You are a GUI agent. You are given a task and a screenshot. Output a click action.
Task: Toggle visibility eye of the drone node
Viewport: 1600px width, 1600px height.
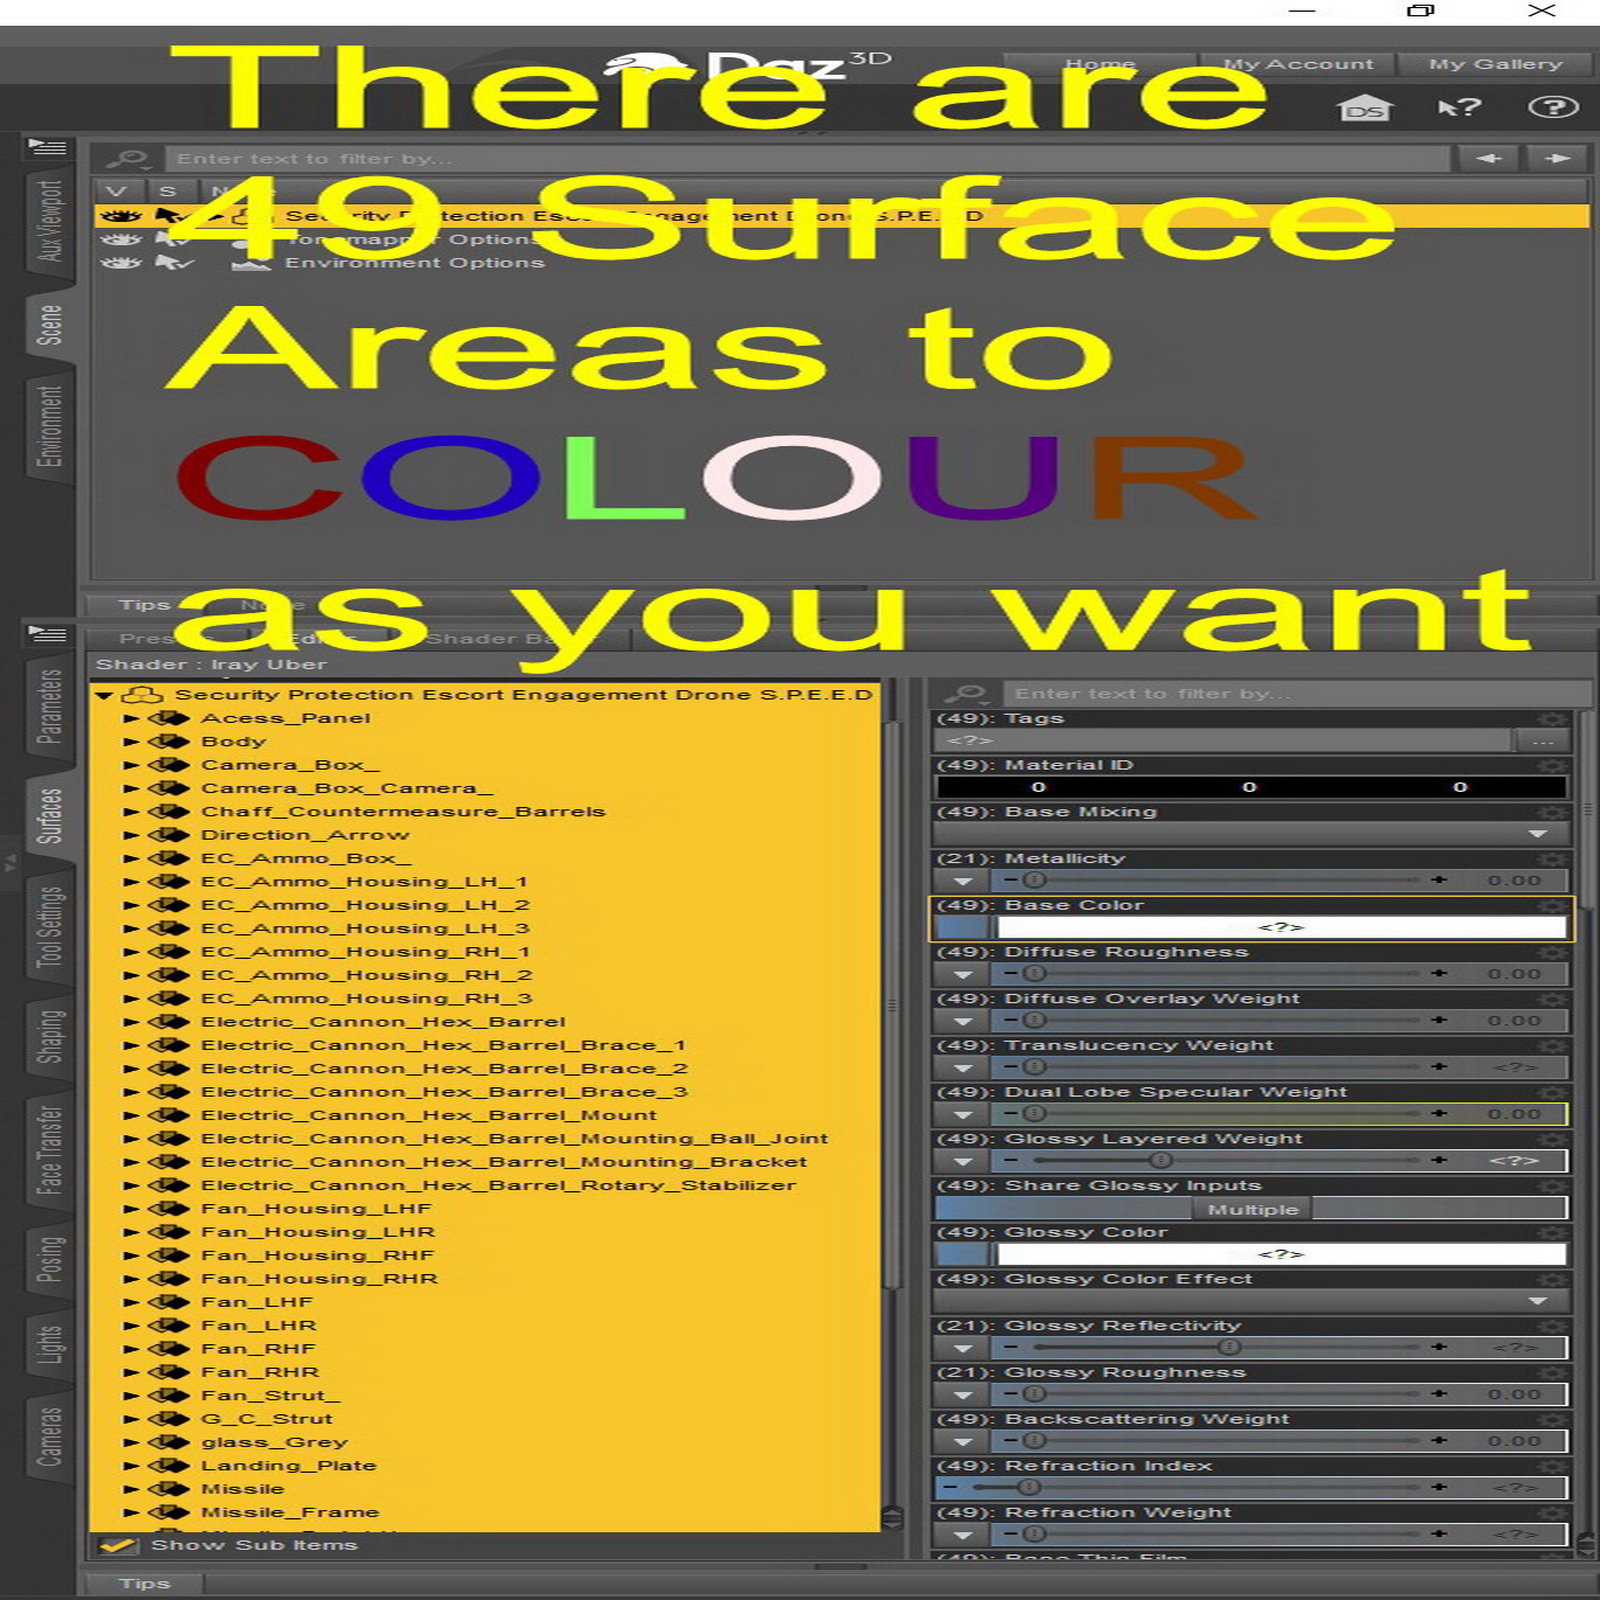coord(121,215)
